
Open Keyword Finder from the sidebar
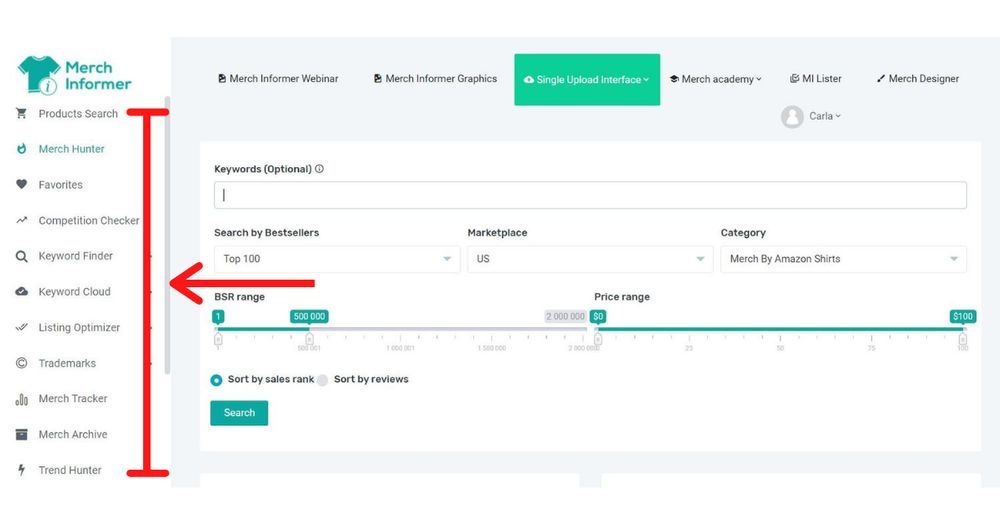76,256
